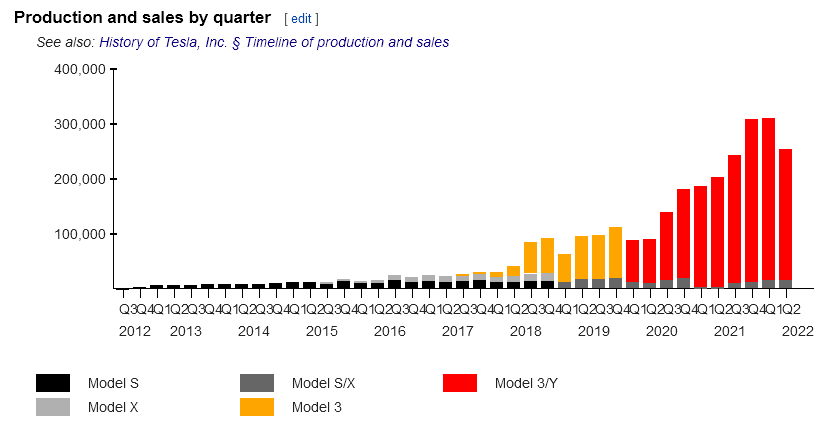Click the dark gray Model S/X swatch
834x426 pixels.
(x=257, y=383)
